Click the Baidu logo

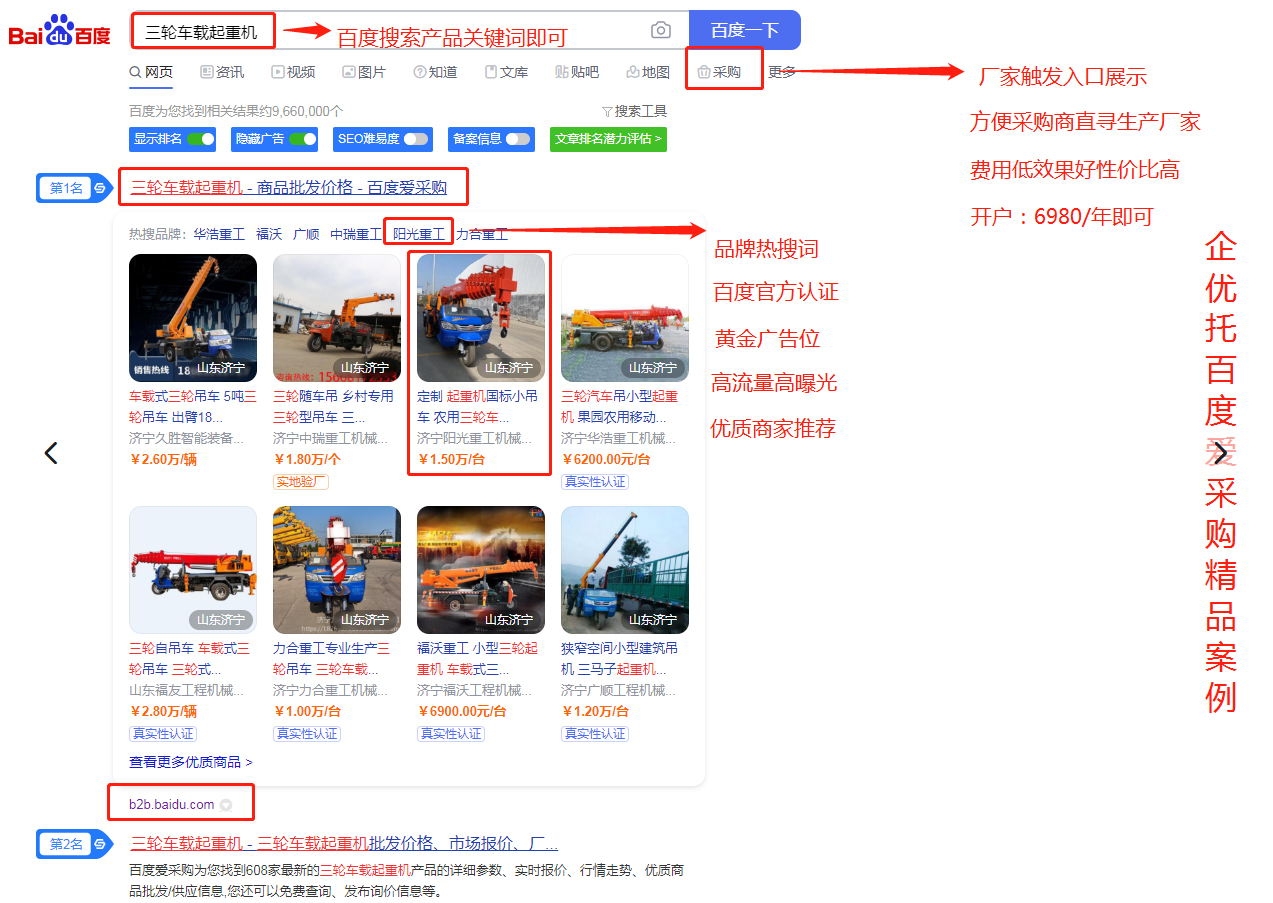pos(60,31)
